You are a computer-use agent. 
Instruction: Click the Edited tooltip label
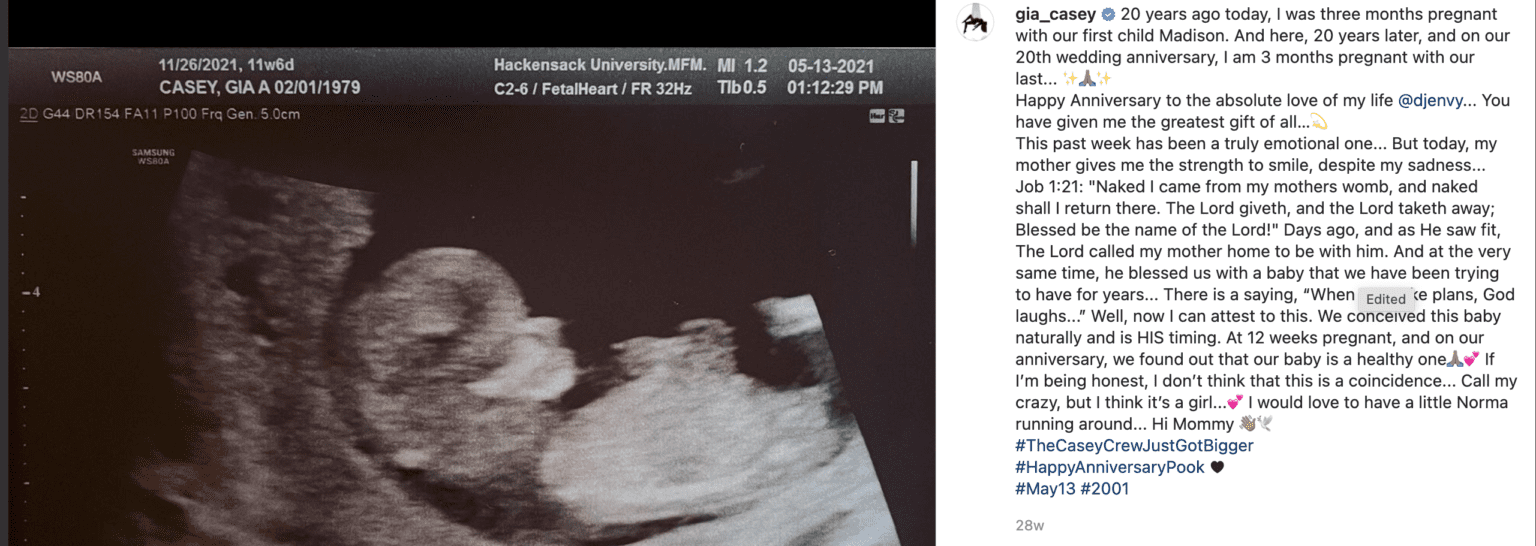[1385, 299]
